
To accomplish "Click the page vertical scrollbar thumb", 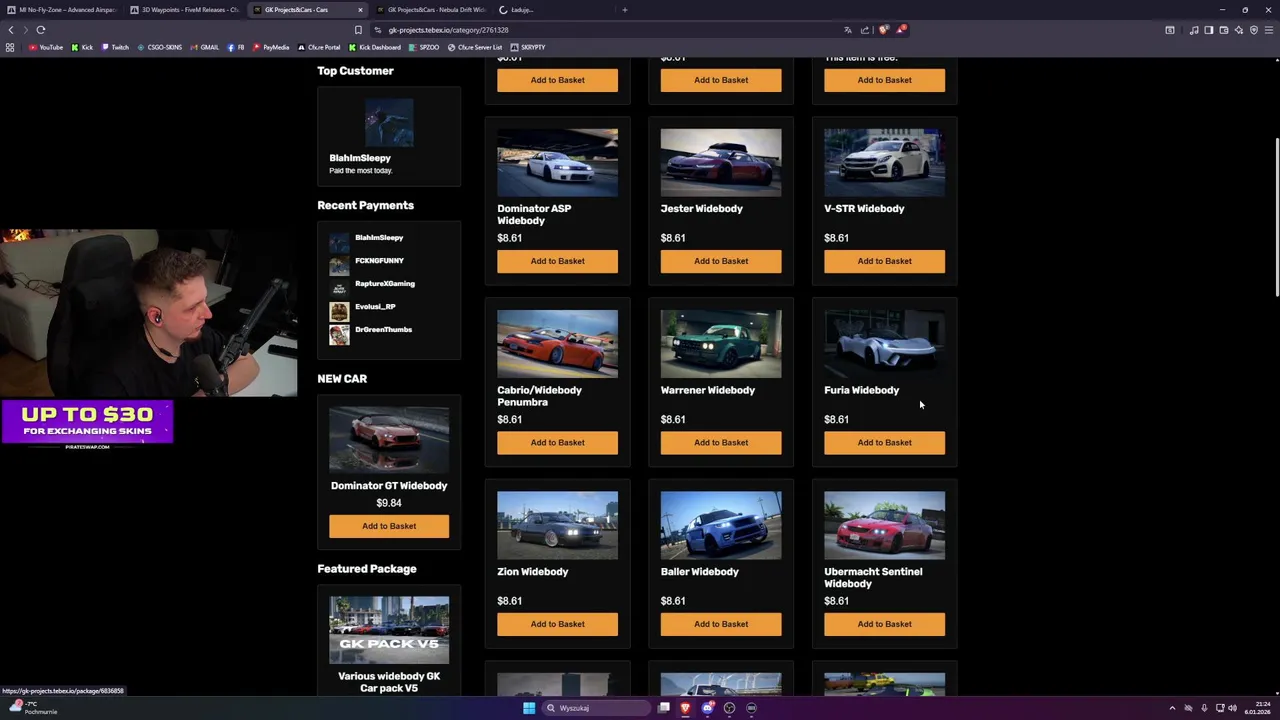I will click(x=1276, y=215).
